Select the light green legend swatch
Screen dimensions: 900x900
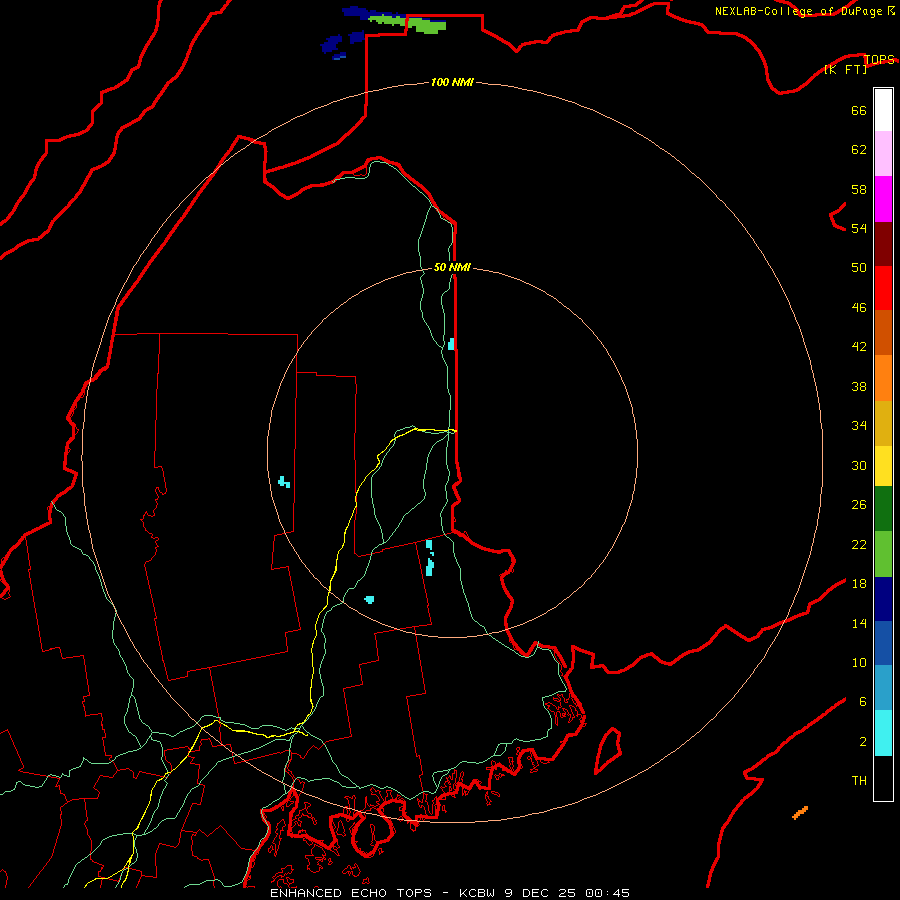tap(883, 554)
